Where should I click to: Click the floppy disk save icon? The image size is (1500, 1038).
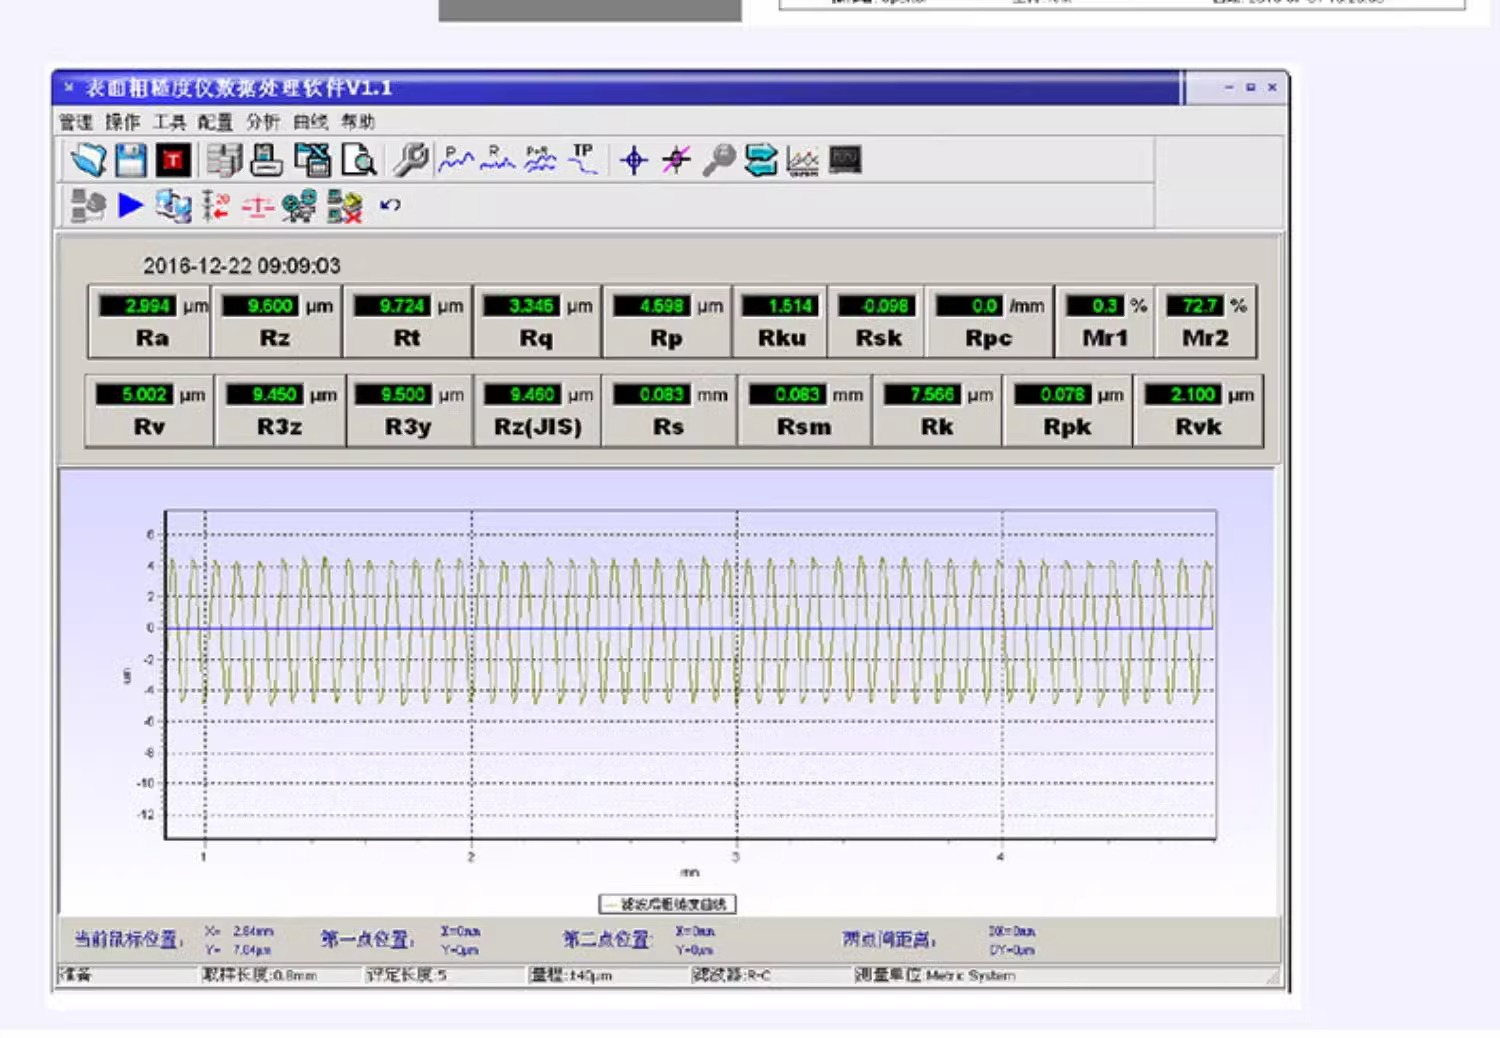(131, 160)
